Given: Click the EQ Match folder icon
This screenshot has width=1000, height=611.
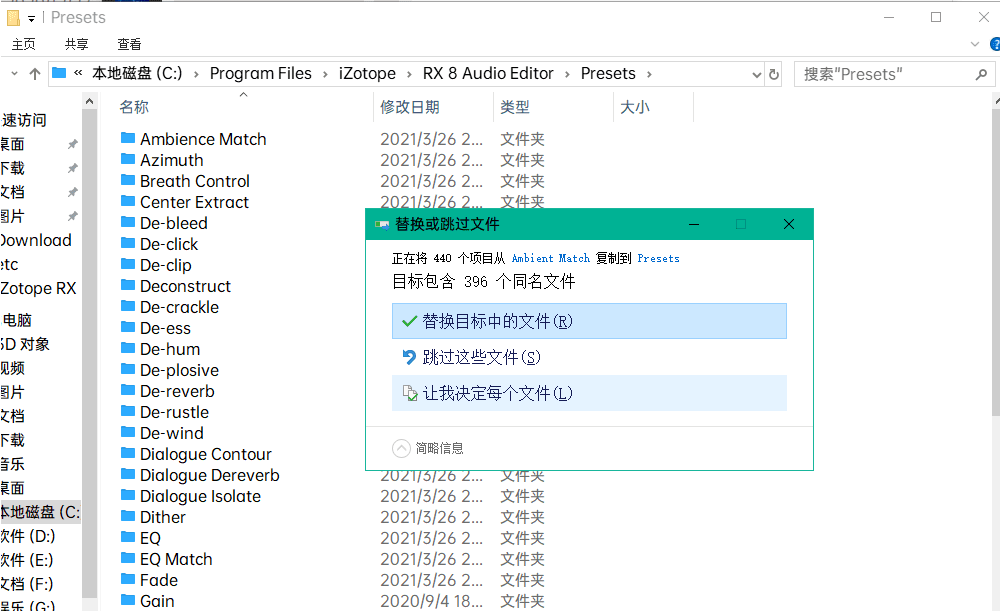Looking at the screenshot, I should [x=128, y=559].
